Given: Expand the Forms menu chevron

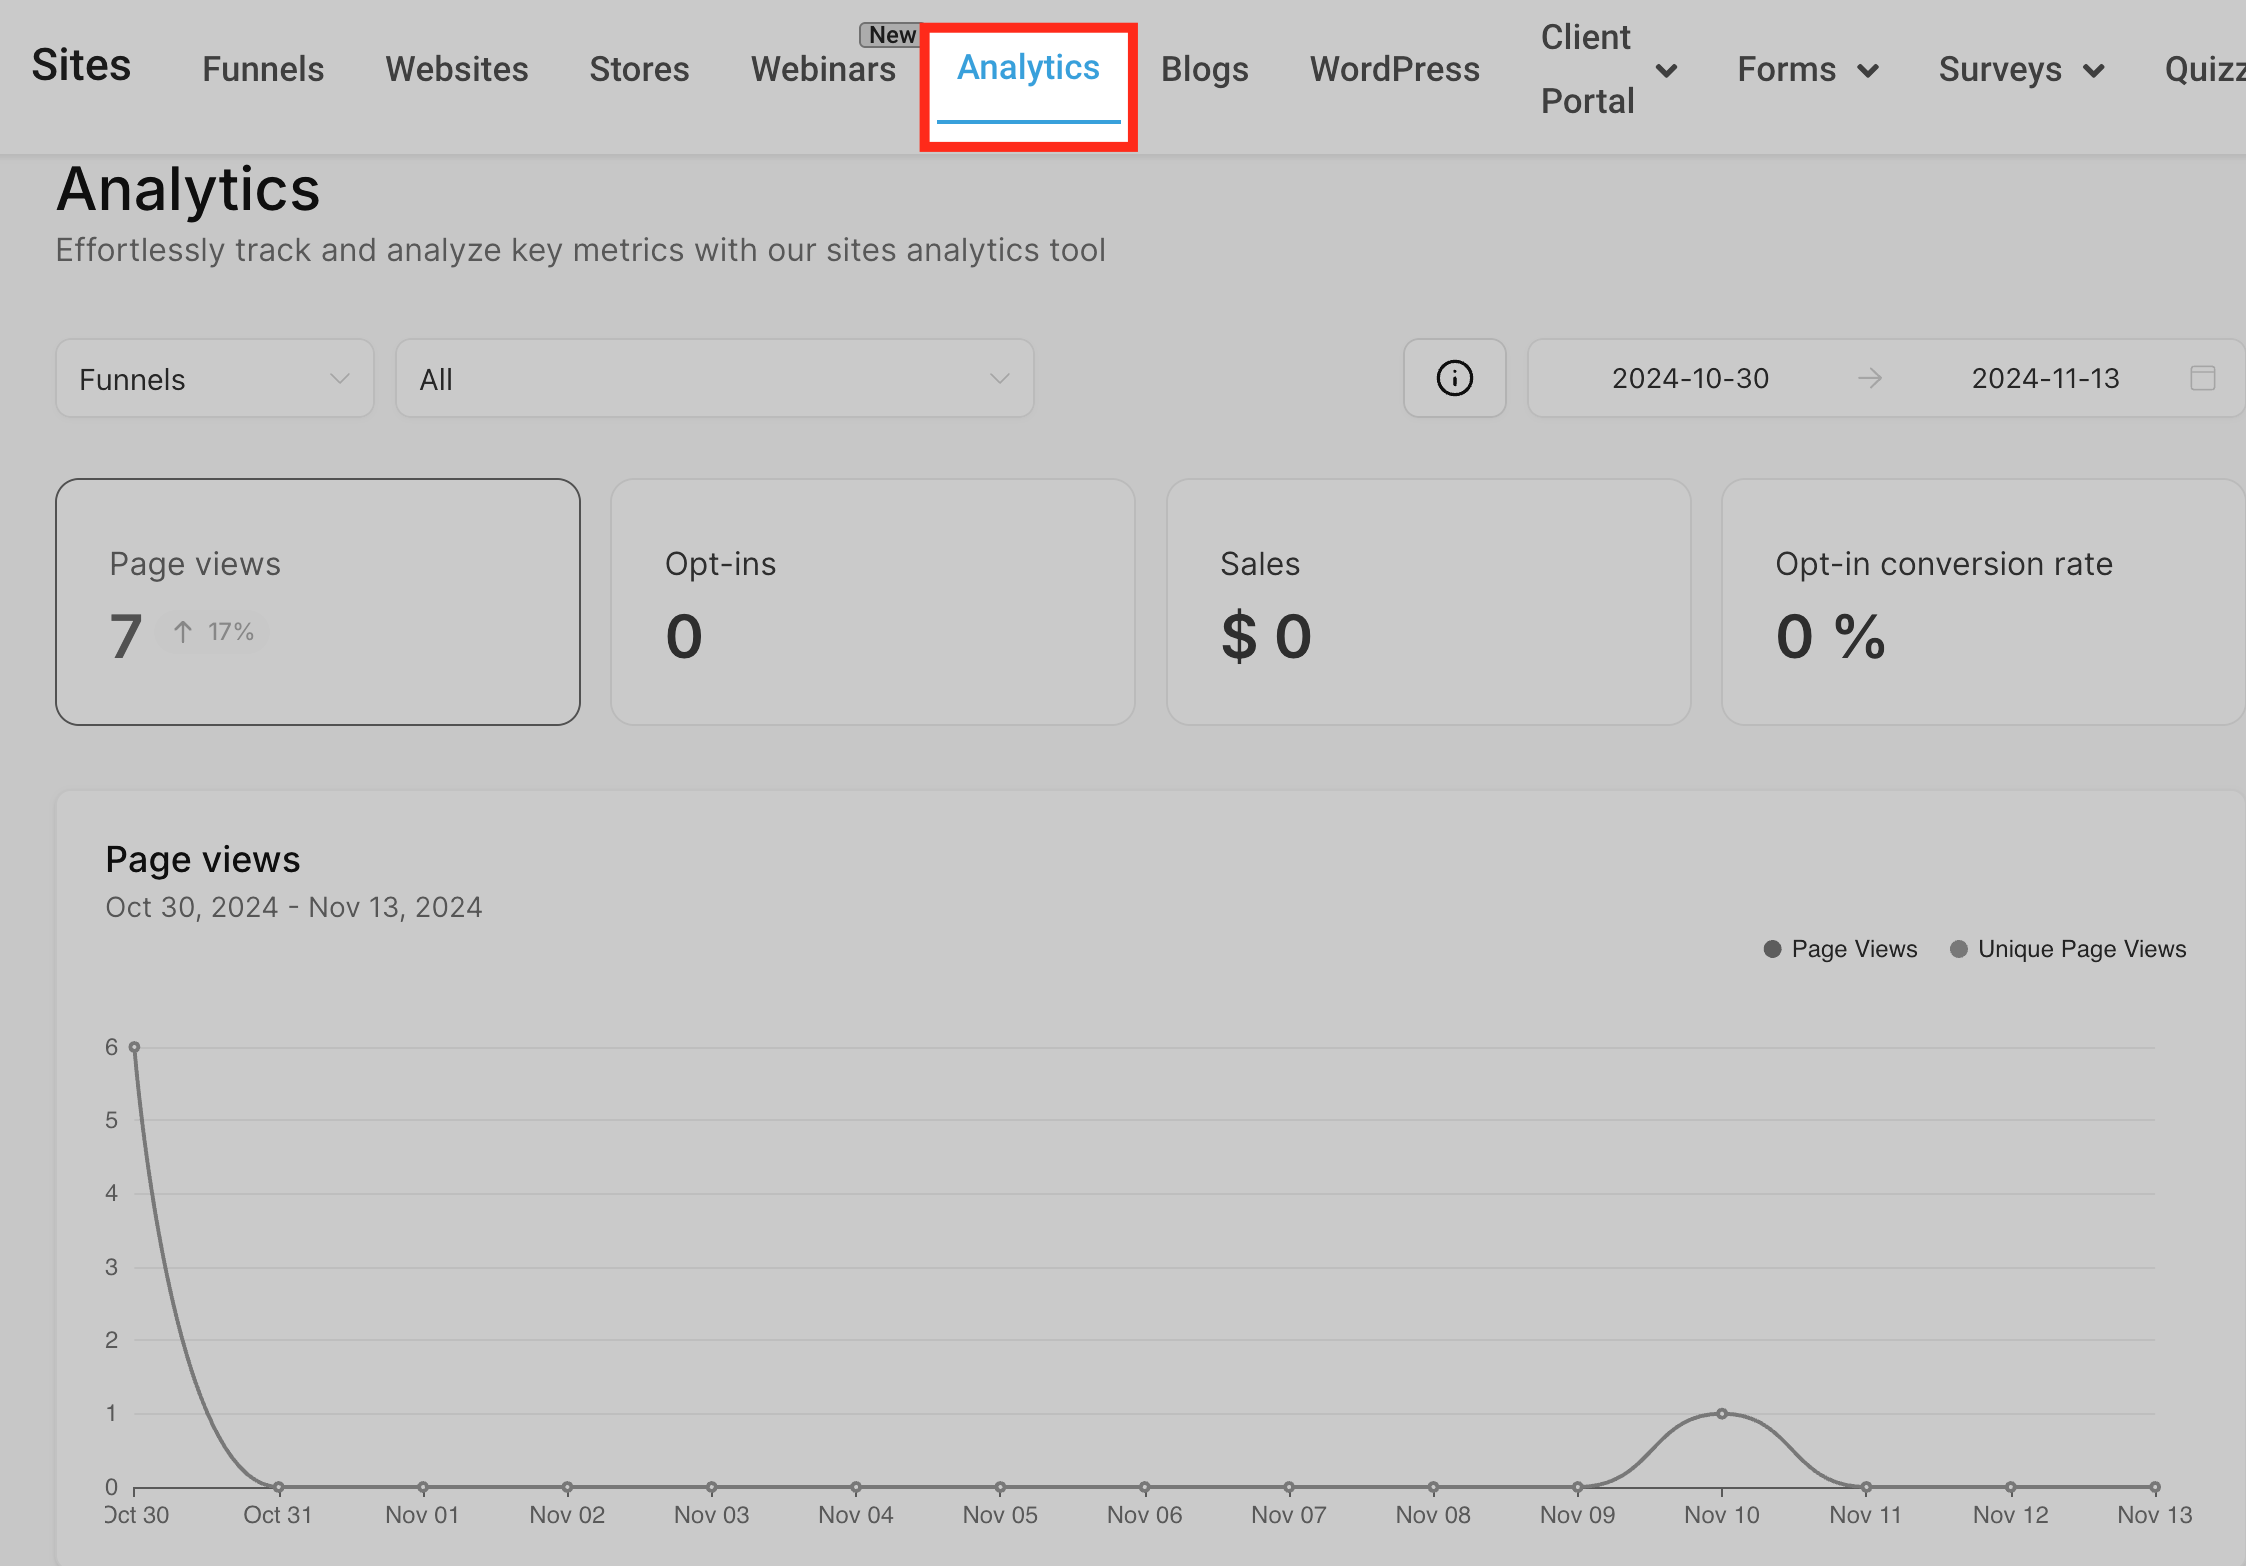Looking at the screenshot, I should [x=1867, y=70].
